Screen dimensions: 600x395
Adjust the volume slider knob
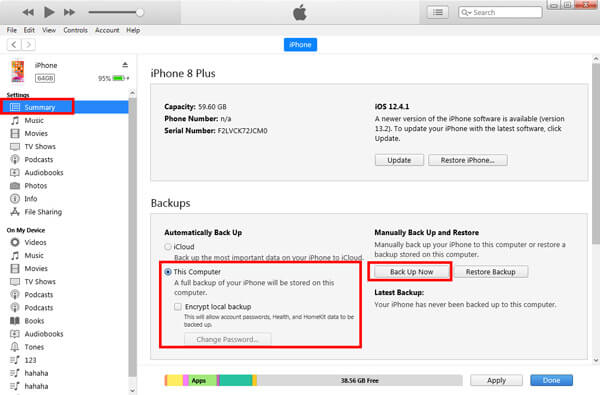tap(140, 12)
